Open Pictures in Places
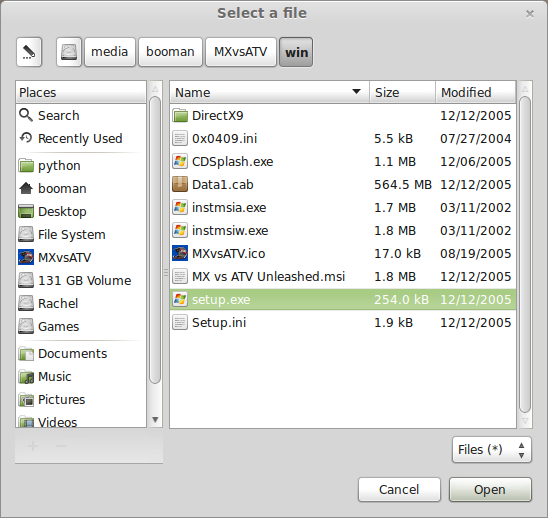The image size is (548, 518). (x=81, y=400)
